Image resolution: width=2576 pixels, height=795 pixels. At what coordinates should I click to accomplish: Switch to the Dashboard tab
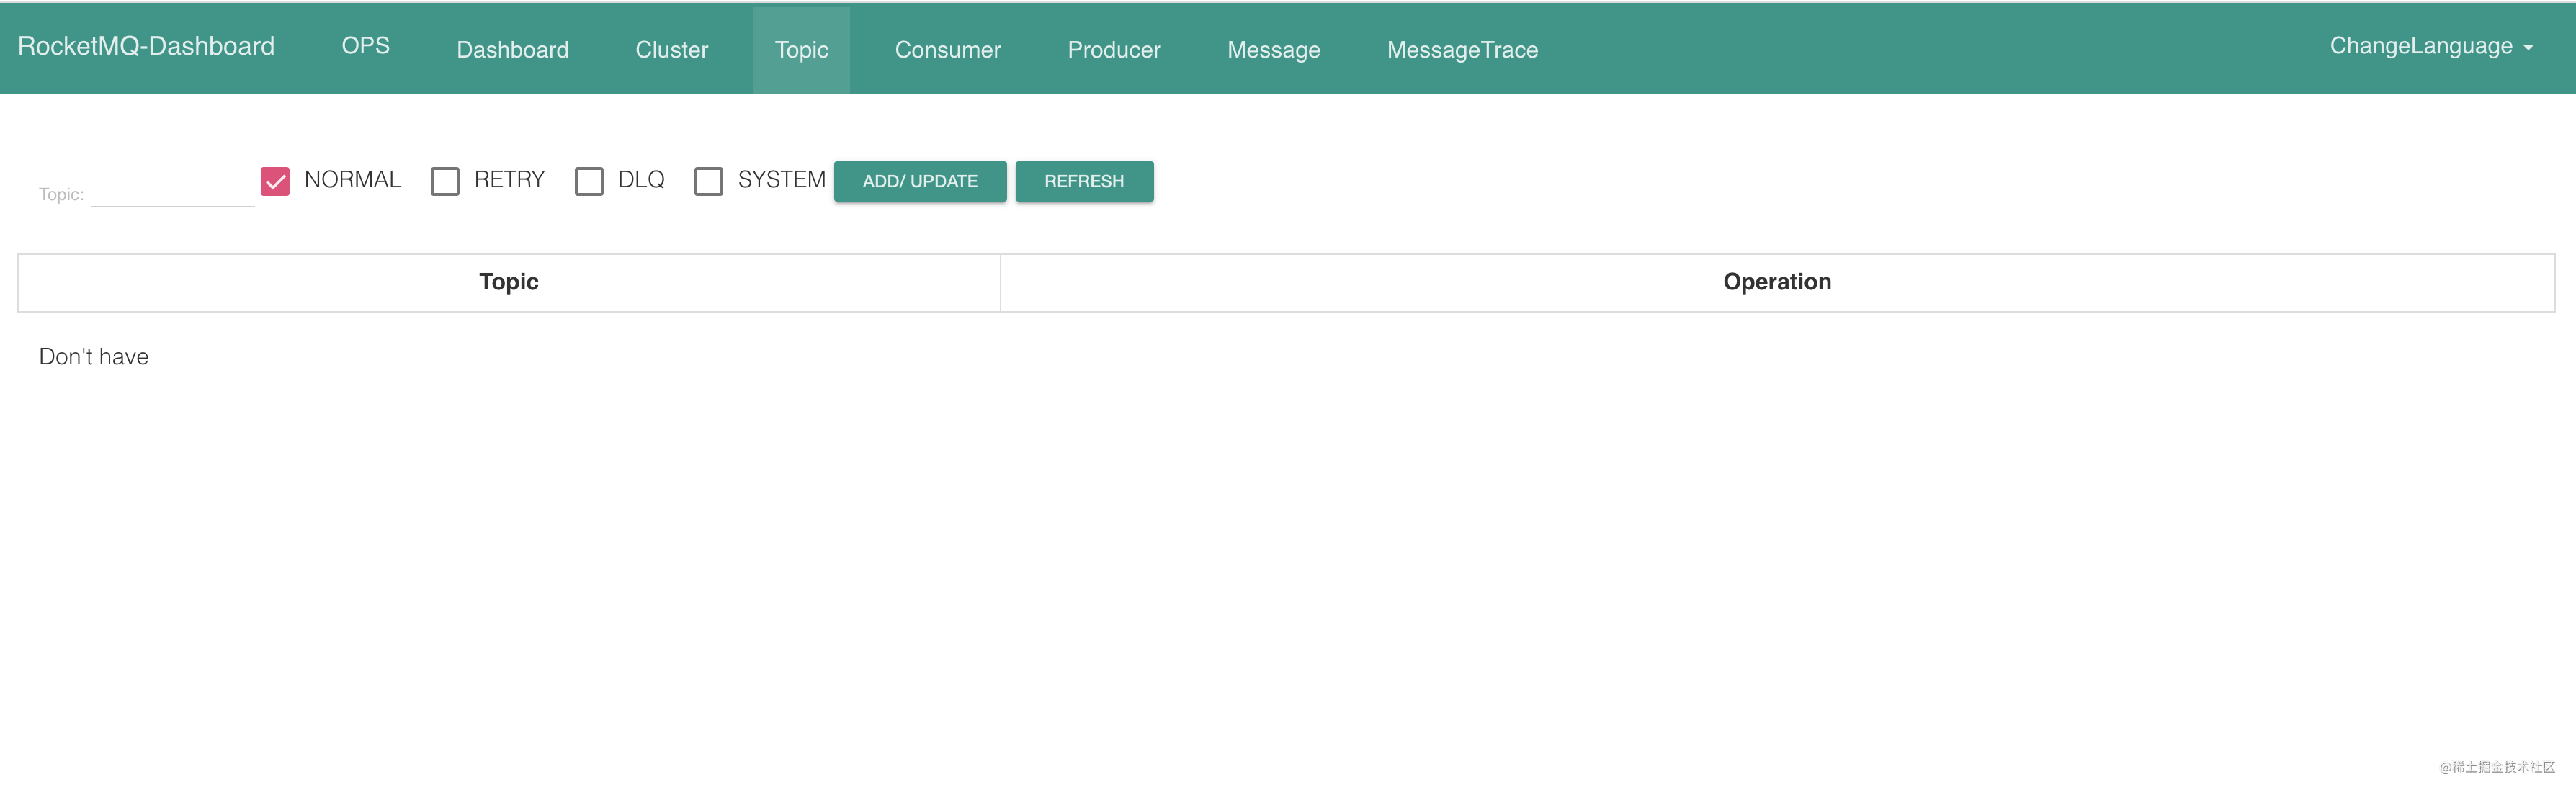coord(512,50)
